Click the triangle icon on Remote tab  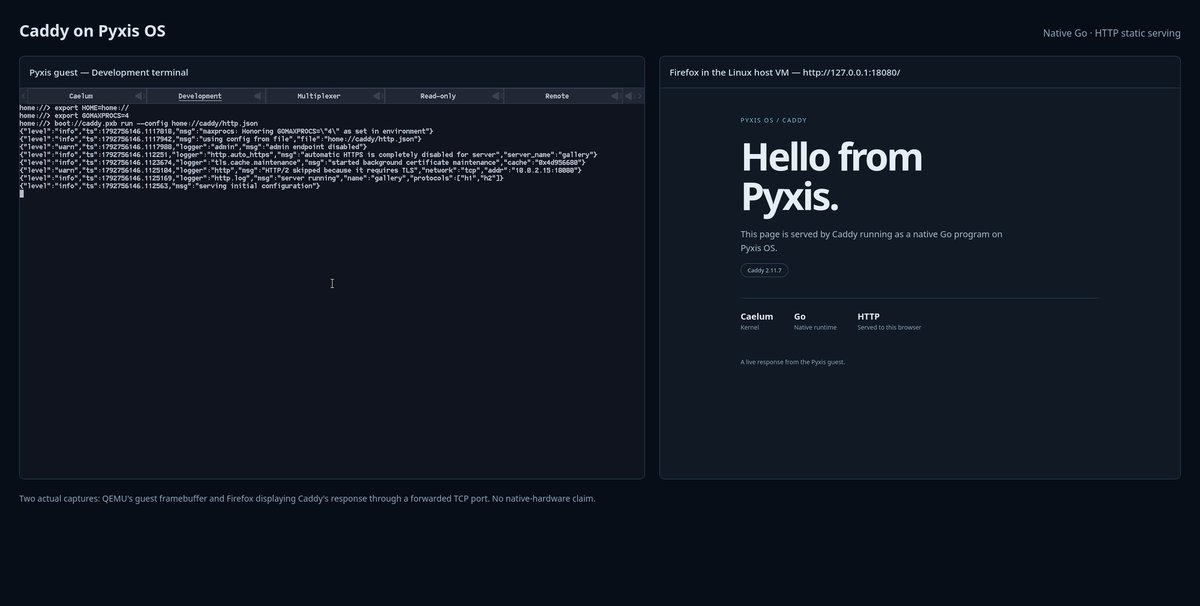click(x=614, y=96)
